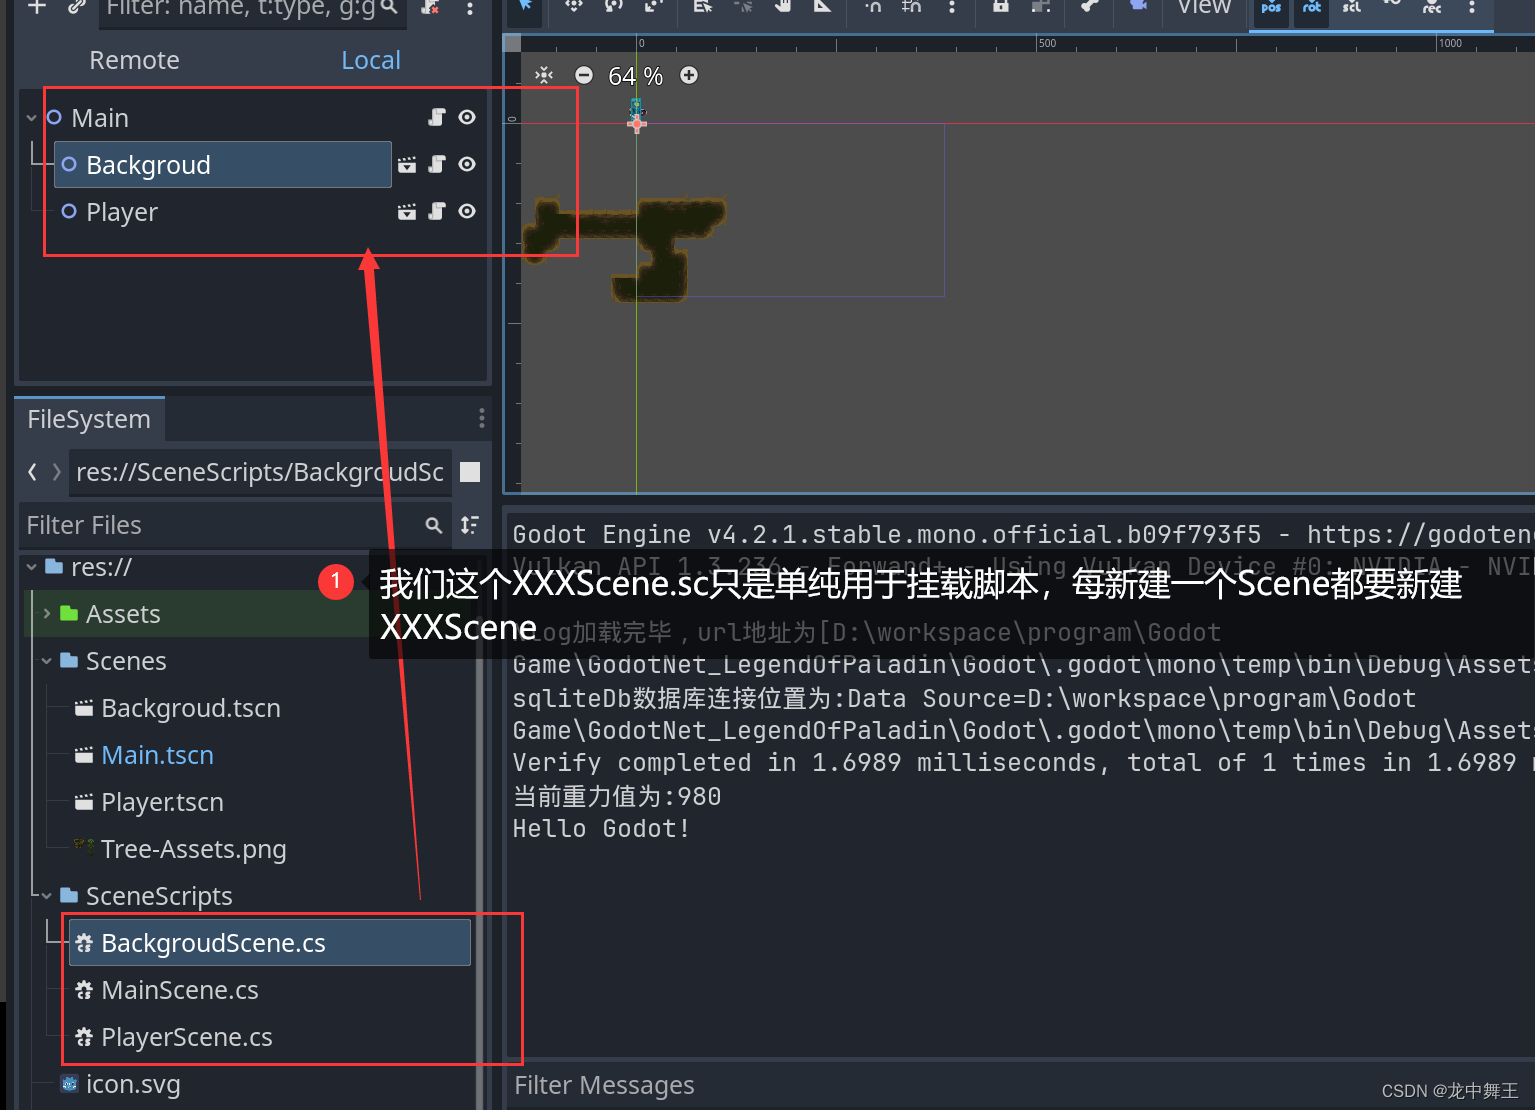Click the list-select nodes tool icon
1535x1110 pixels.
(x=703, y=6)
